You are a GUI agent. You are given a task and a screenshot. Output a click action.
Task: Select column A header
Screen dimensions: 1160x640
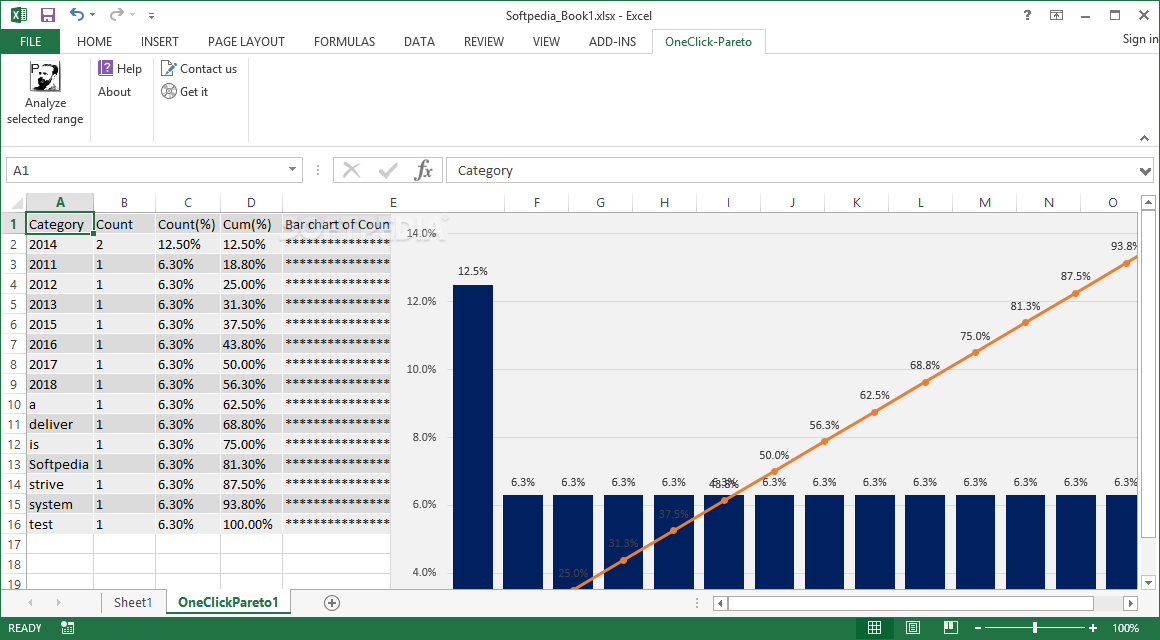(60, 203)
